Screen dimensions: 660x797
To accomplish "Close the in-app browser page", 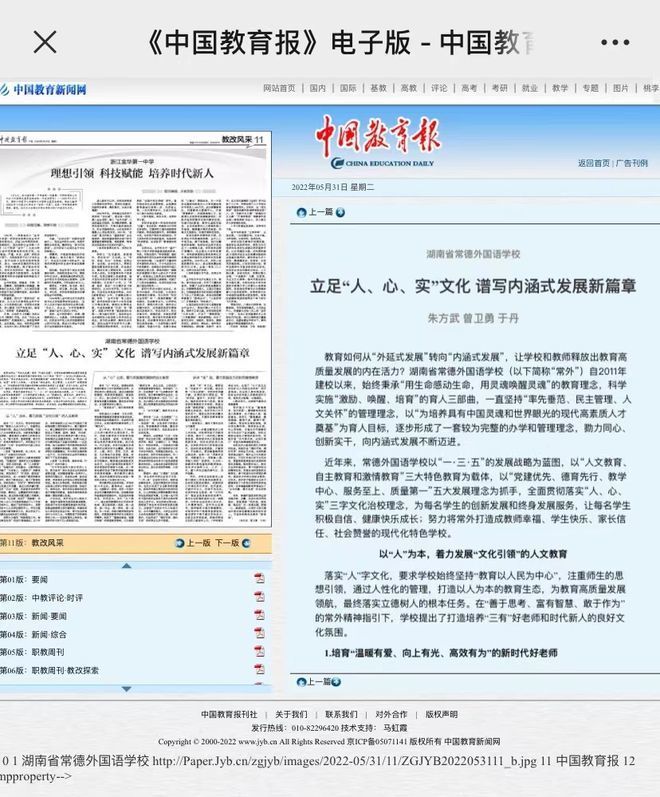I will 45,42.
